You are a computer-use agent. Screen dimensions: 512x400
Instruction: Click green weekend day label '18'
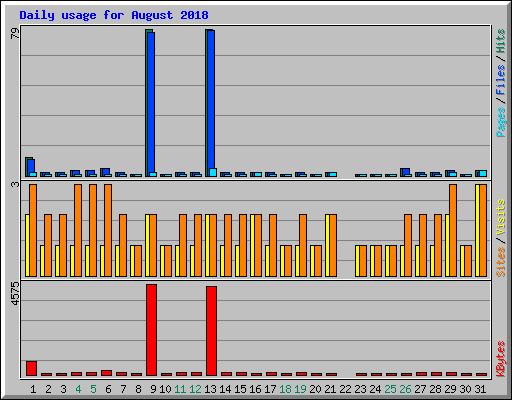[285, 389]
